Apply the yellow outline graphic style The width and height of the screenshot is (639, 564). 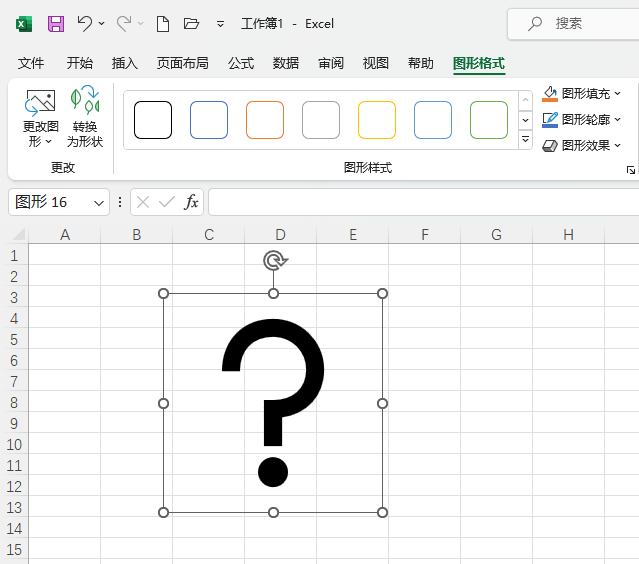(377, 120)
